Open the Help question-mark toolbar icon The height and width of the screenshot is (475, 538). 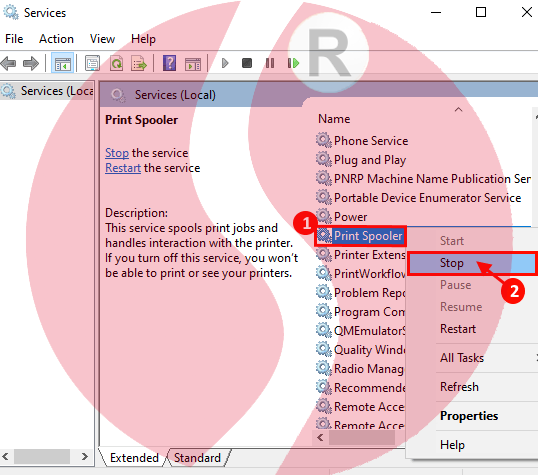[x=169, y=63]
